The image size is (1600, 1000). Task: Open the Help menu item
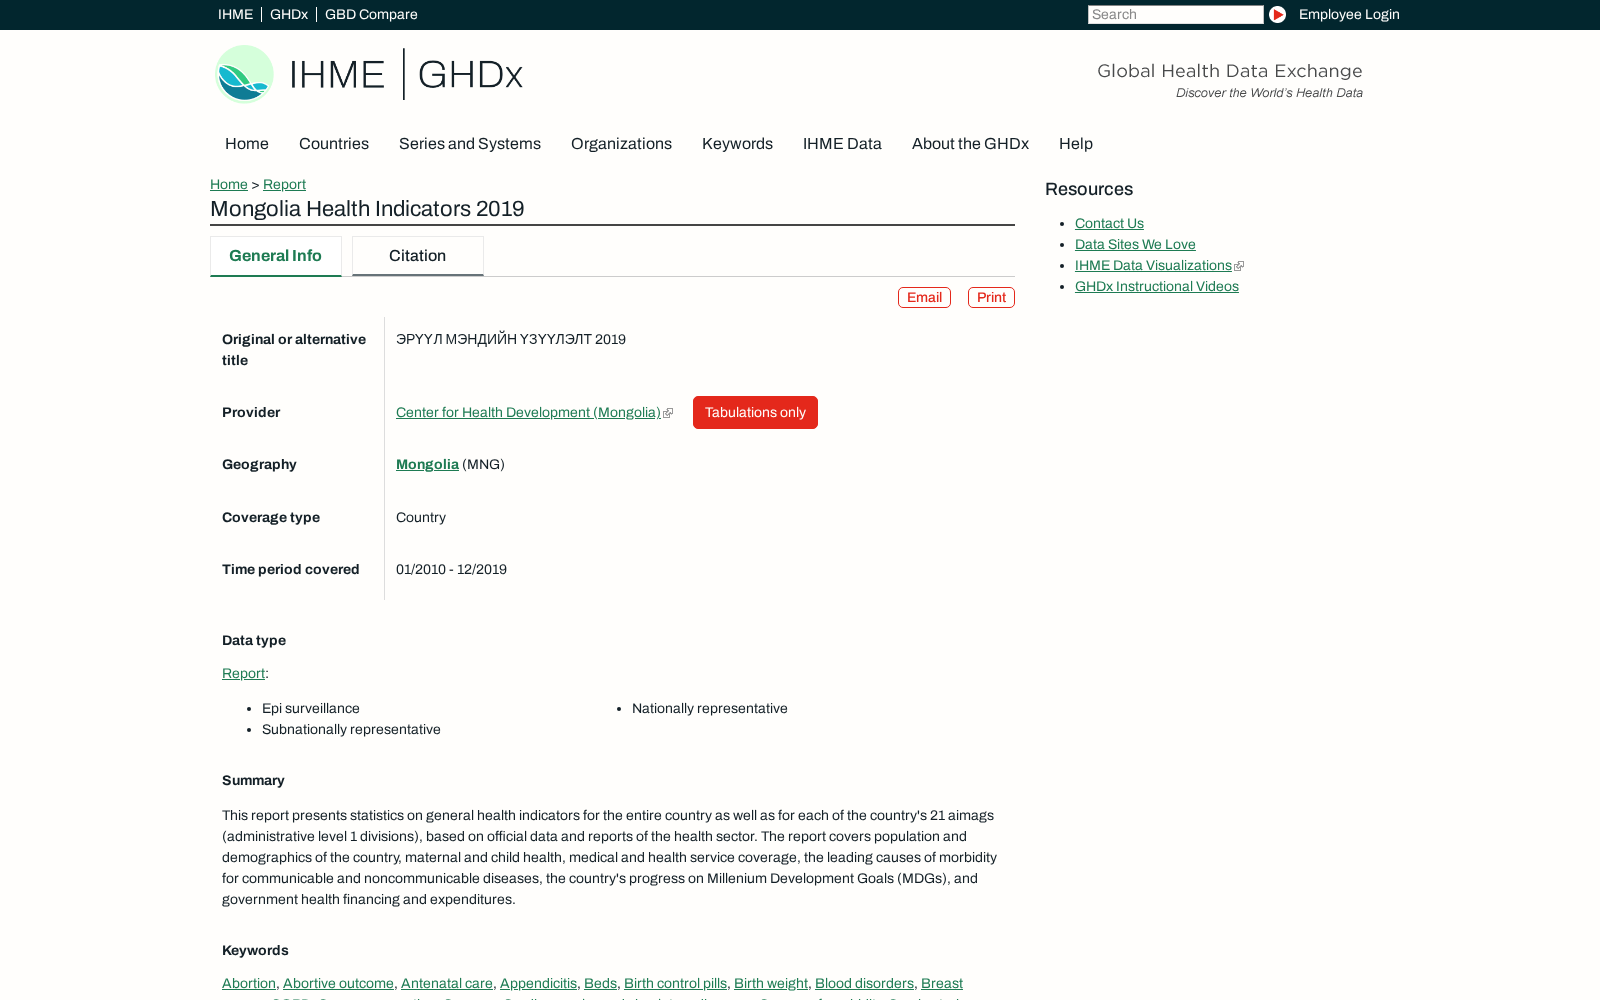(1076, 143)
